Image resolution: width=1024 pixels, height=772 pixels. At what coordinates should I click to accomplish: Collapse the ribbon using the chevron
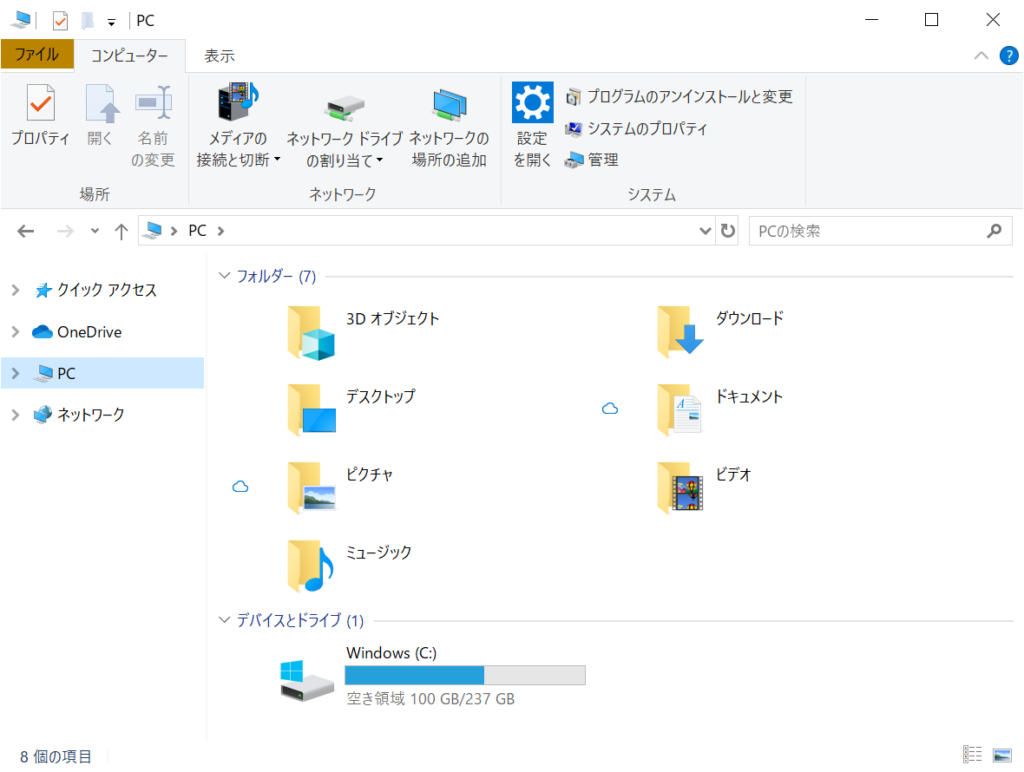tap(981, 56)
